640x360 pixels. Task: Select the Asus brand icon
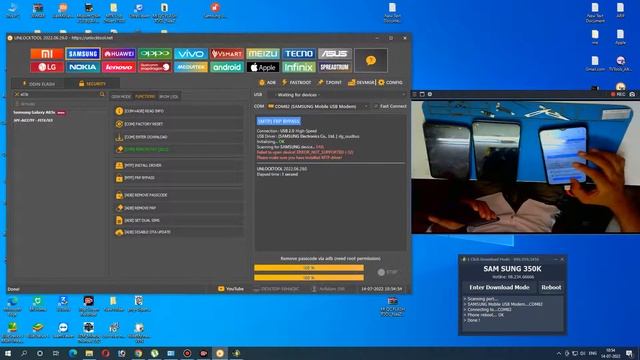(x=334, y=54)
